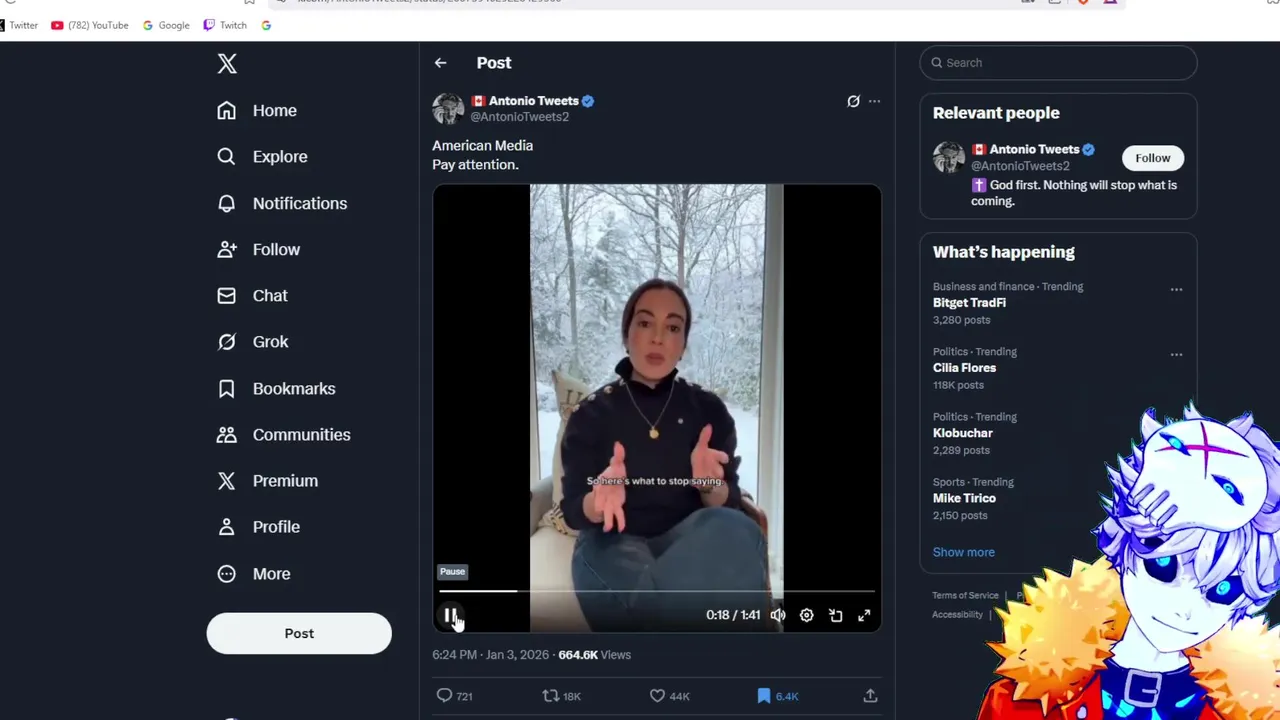Viewport: 1280px width, 720px height.
Task: Follow Antonio Tweets in Relevant people
Action: 1152,158
